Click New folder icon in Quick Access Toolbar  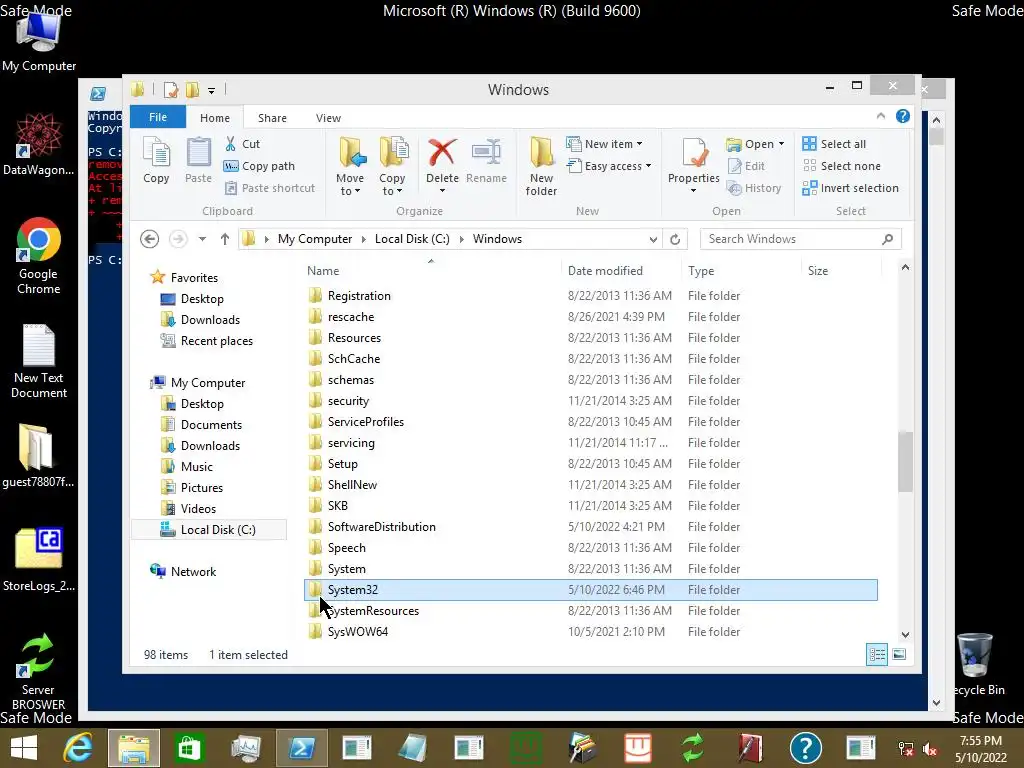(x=193, y=89)
